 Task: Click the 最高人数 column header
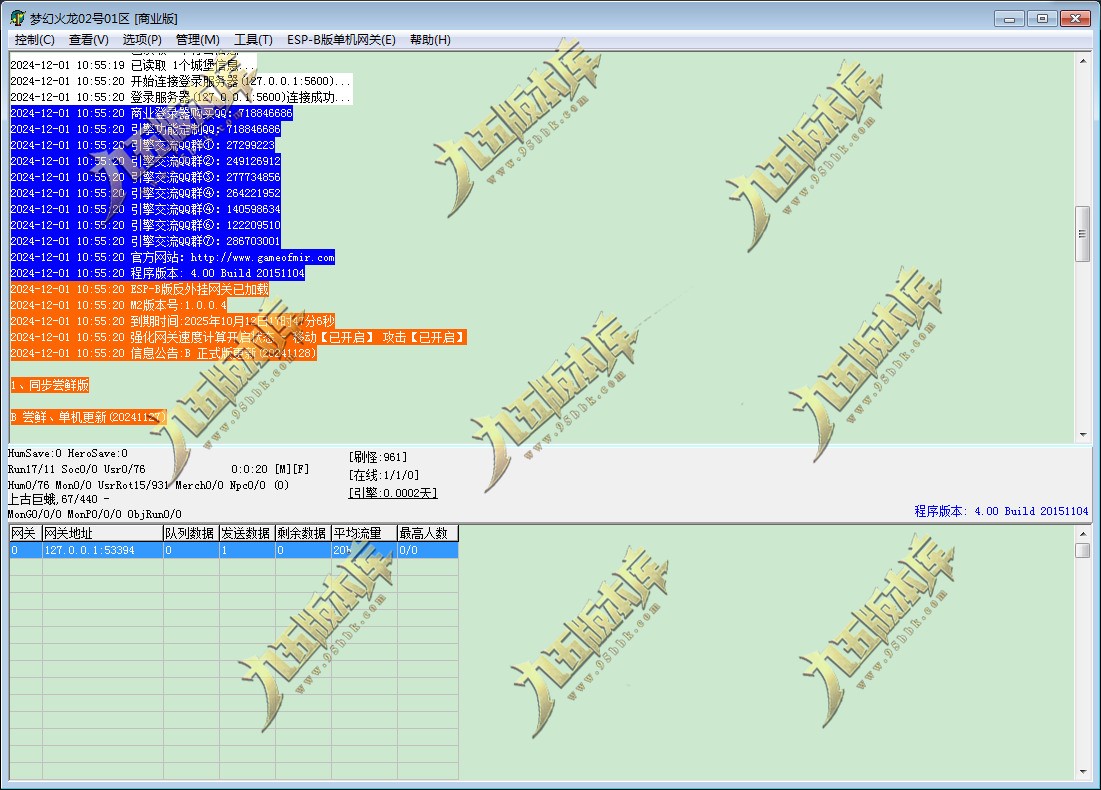pyautogui.click(x=428, y=533)
